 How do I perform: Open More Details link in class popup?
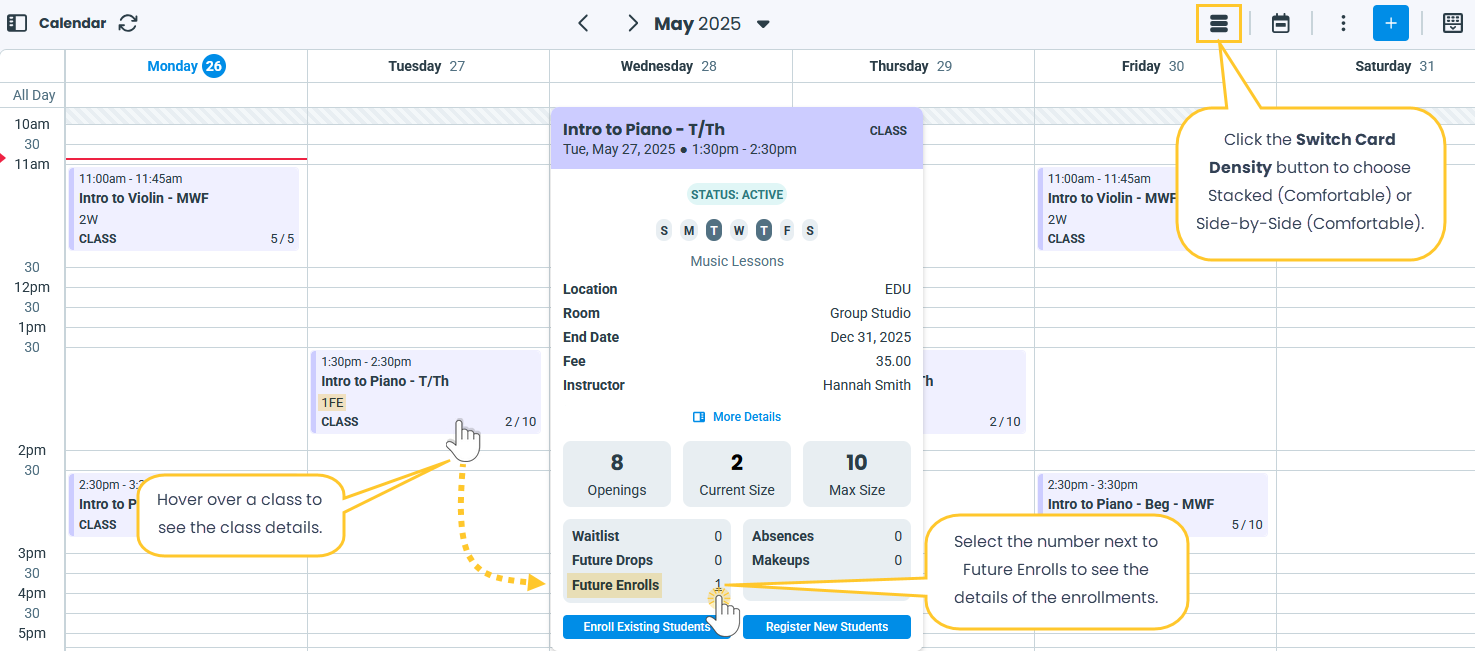tap(737, 417)
